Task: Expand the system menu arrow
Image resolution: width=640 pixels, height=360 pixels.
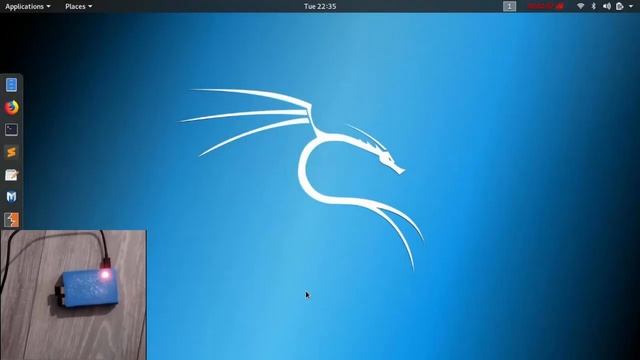Action: (631, 6)
